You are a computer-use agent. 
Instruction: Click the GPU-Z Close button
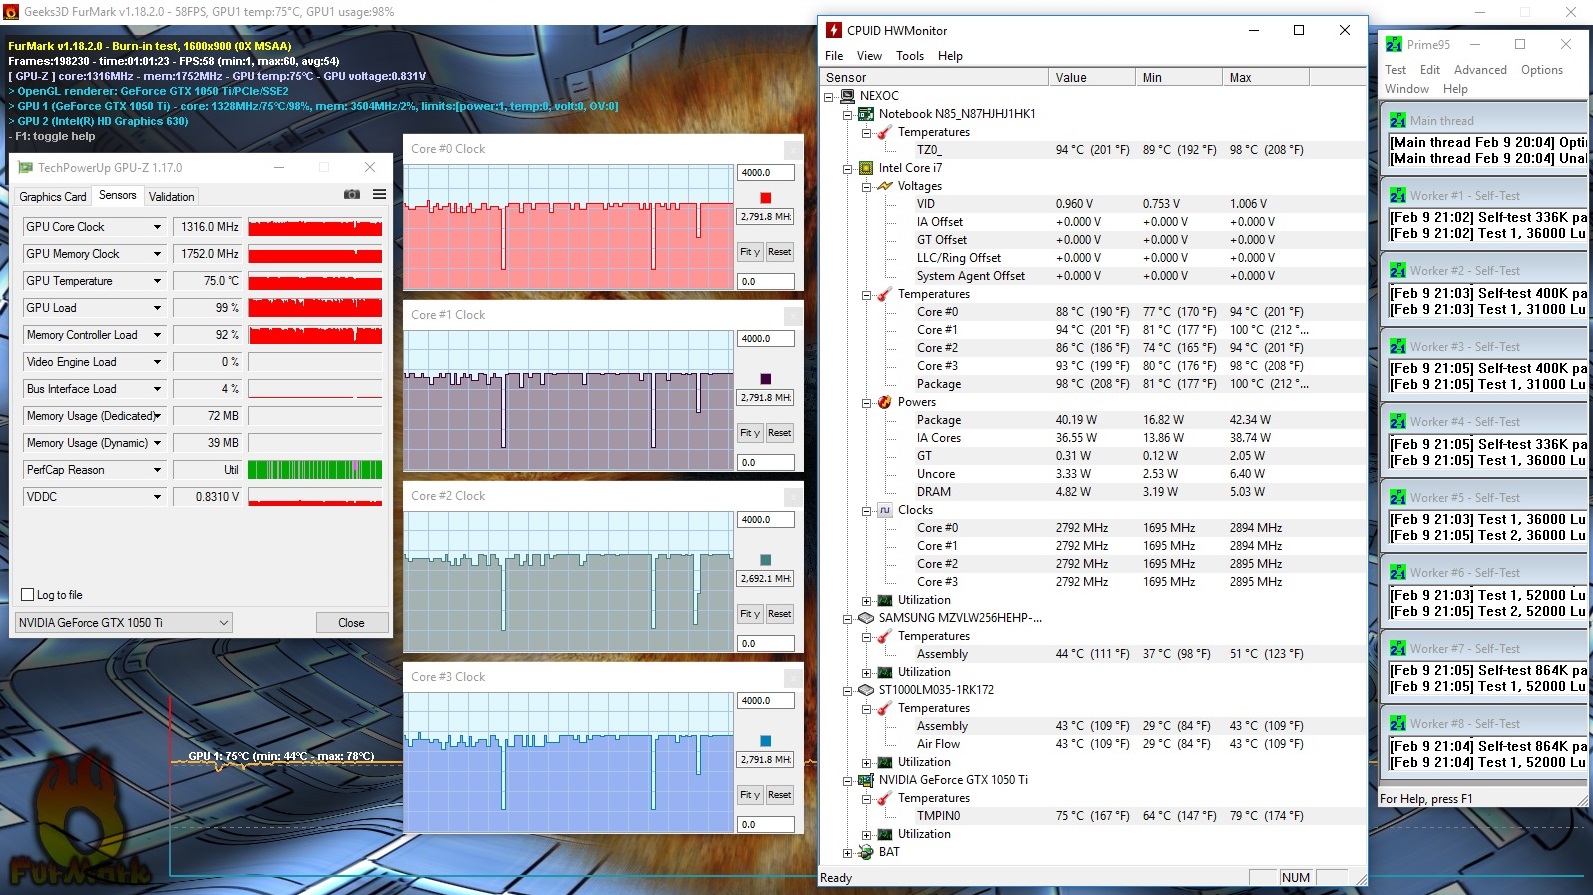(x=351, y=622)
